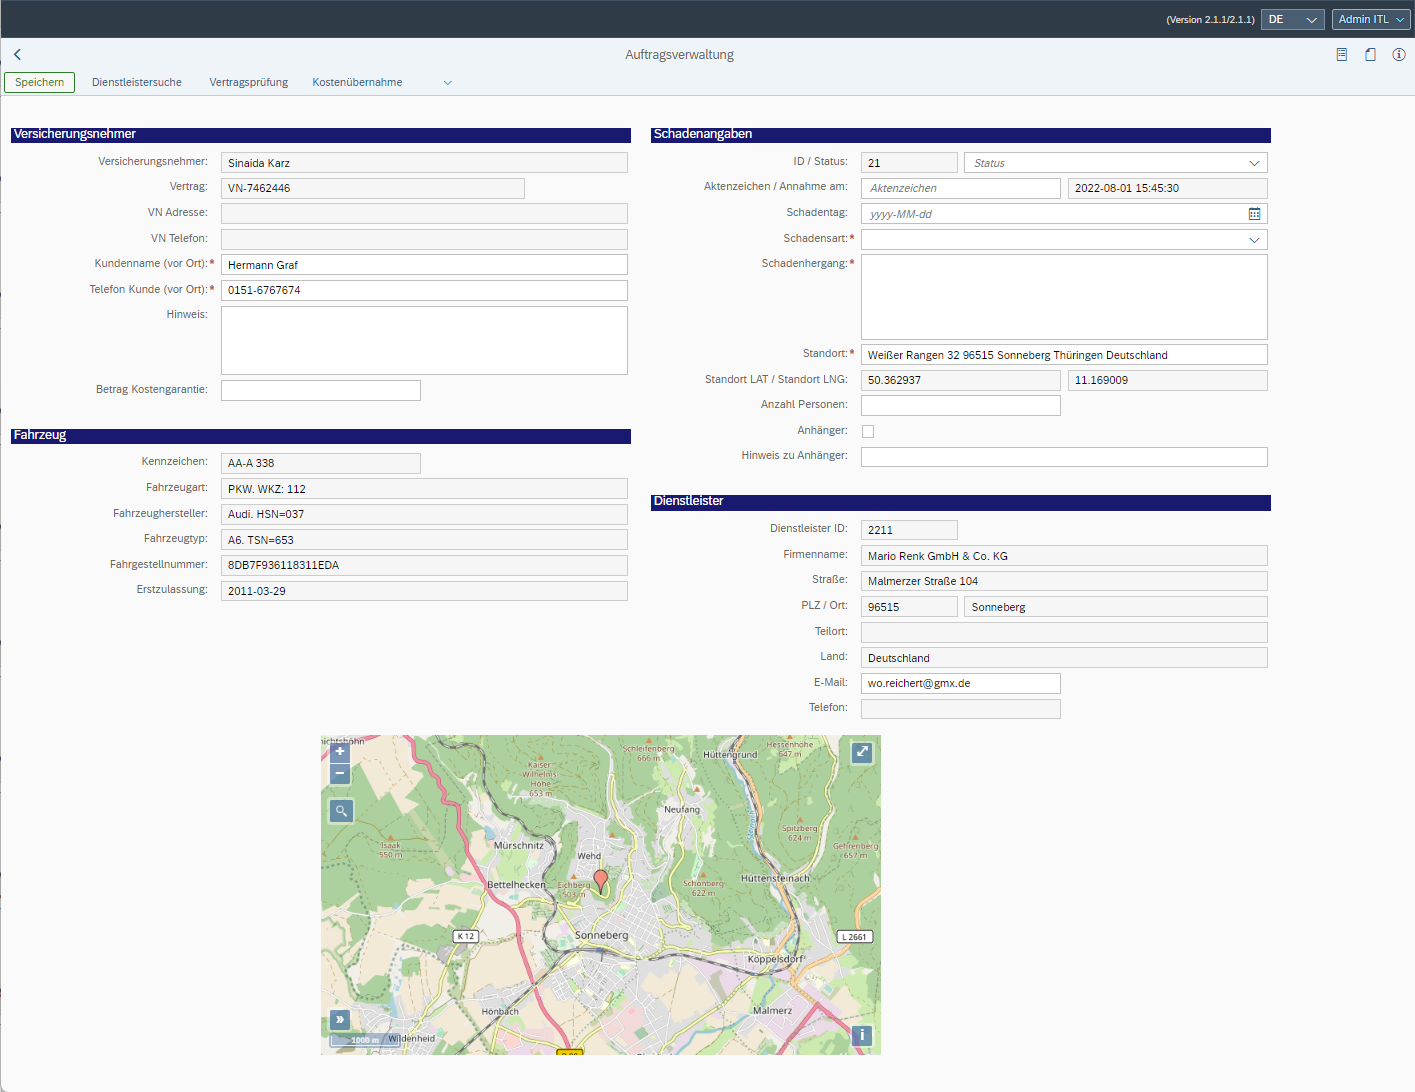Screen dimensions: 1415x1092
Task: Click into the Betrag Kostengarantie field
Action: coord(320,389)
